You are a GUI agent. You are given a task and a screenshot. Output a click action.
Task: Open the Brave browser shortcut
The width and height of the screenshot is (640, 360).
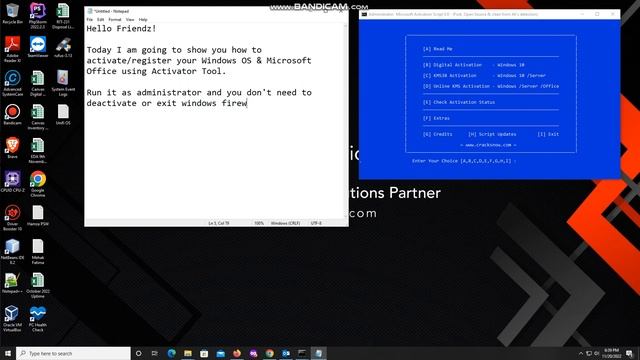click(12, 148)
